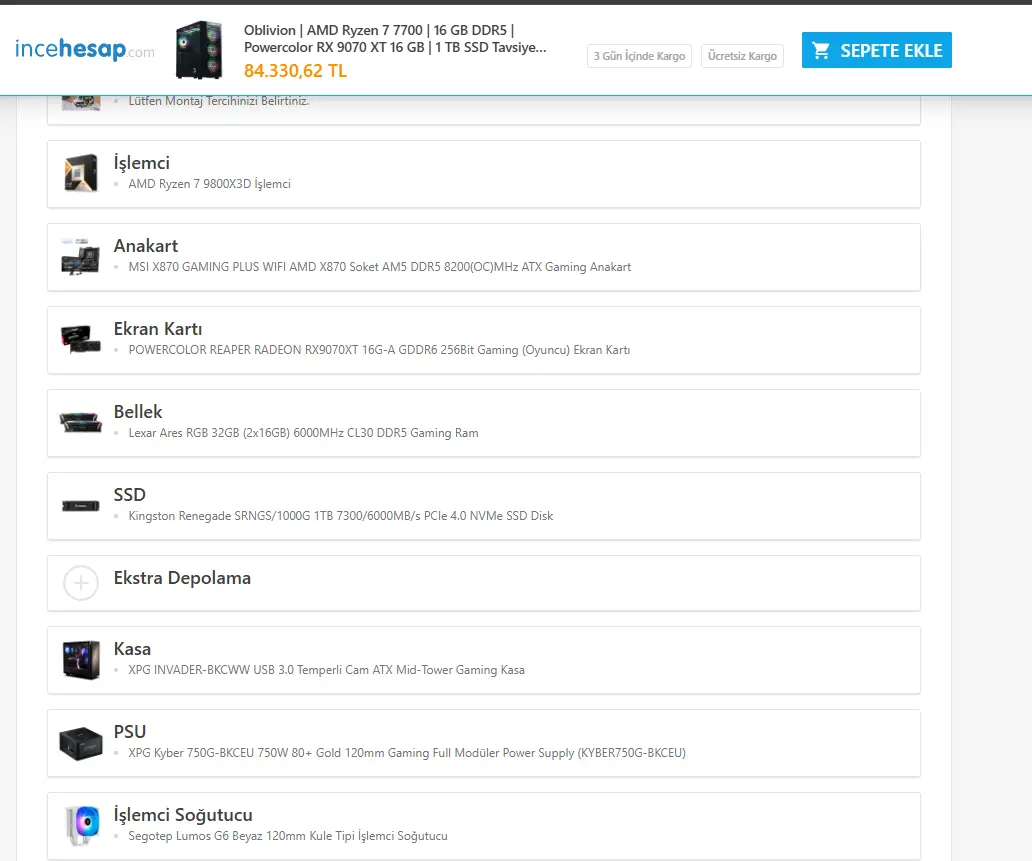Expand the İşlemci Soğutucu row heading
This screenshot has height=861, width=1032.
[x=182, y=814]
